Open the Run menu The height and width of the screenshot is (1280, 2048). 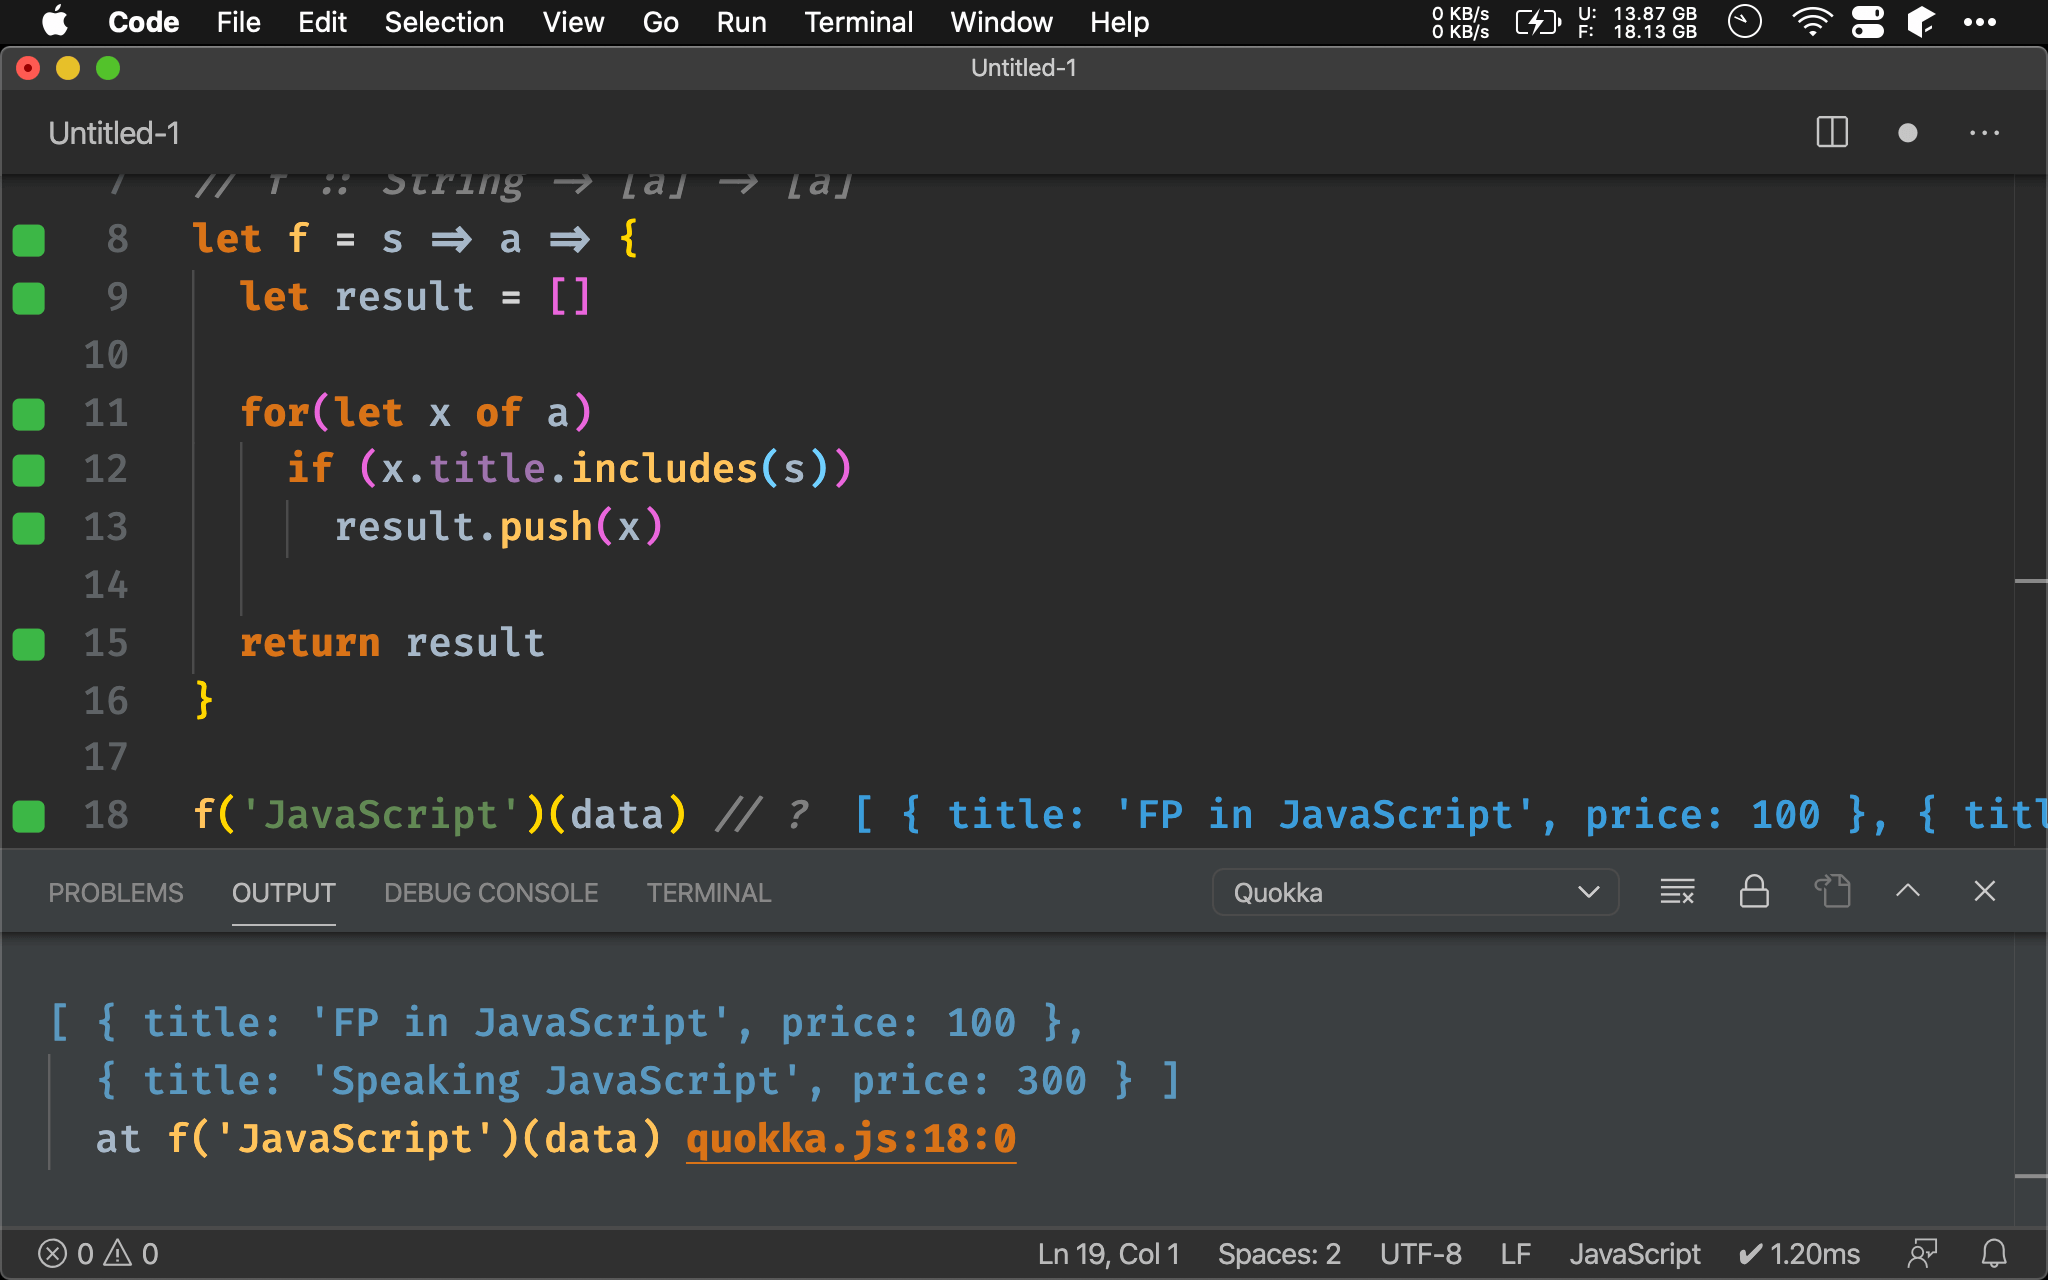pos(741,22)
